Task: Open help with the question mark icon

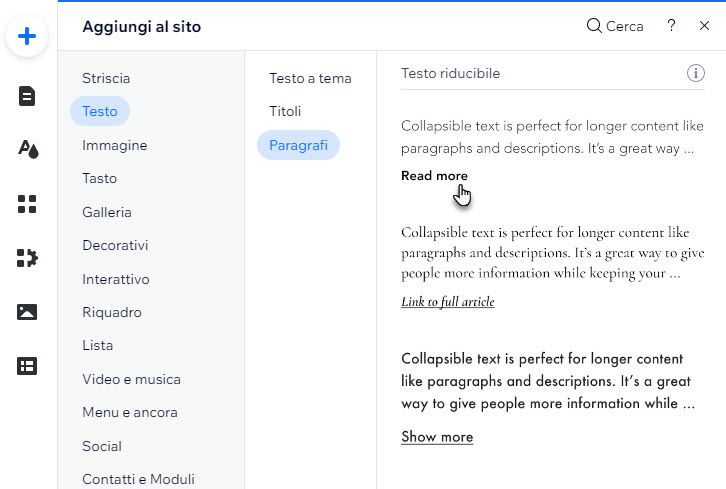Action: 671,25
